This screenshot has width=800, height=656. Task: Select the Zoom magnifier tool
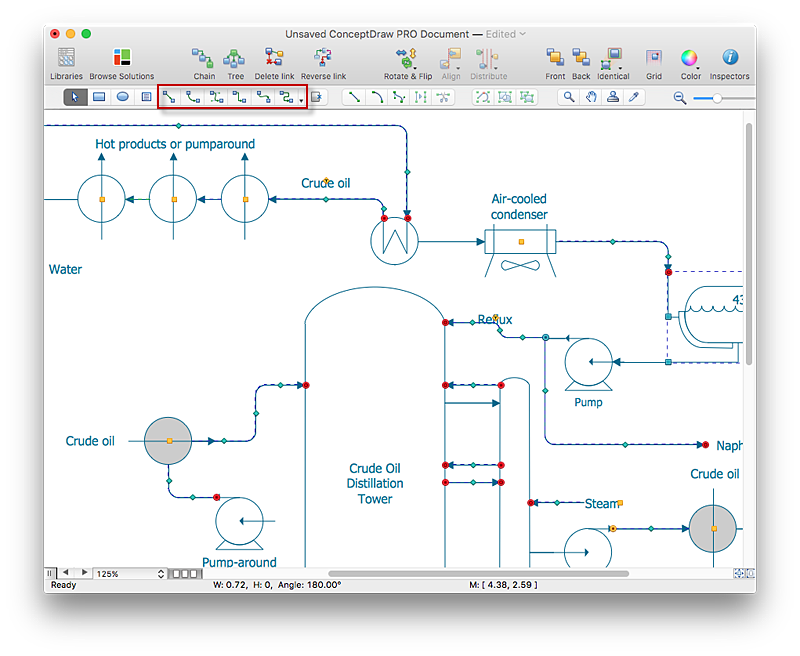(568, 97)
